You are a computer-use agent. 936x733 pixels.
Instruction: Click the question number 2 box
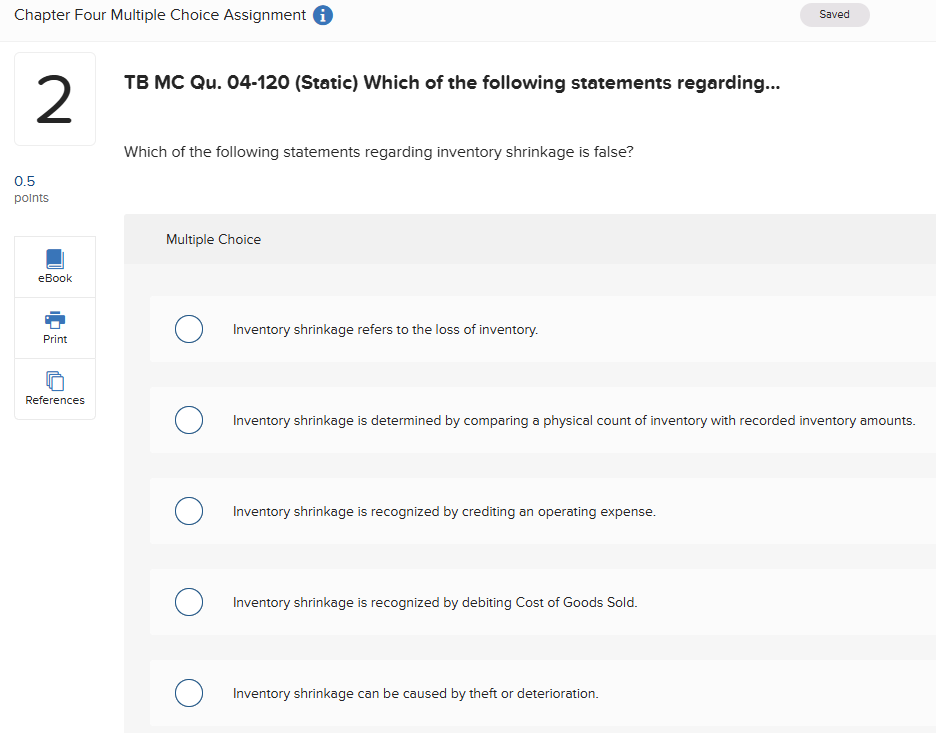coord(54,97)
